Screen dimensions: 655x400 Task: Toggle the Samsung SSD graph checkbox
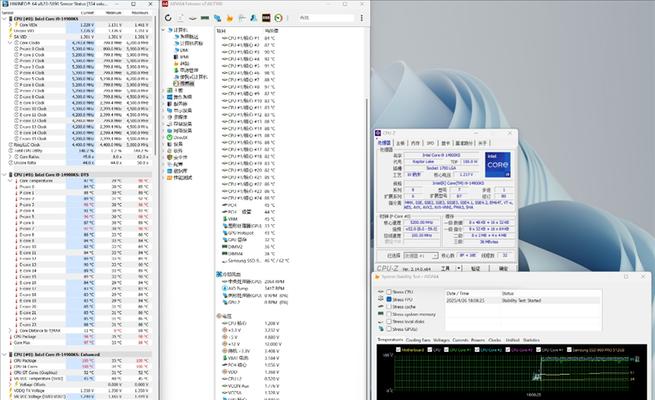coord(569,349)
